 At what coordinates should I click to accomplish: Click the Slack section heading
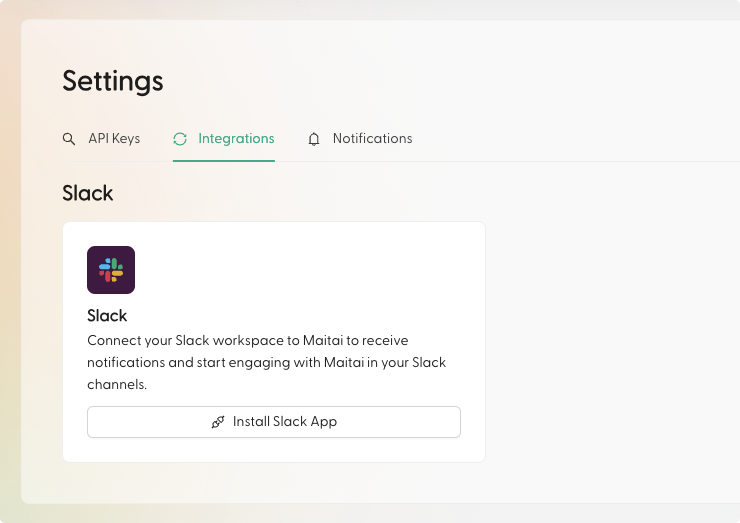click(88, 193)
